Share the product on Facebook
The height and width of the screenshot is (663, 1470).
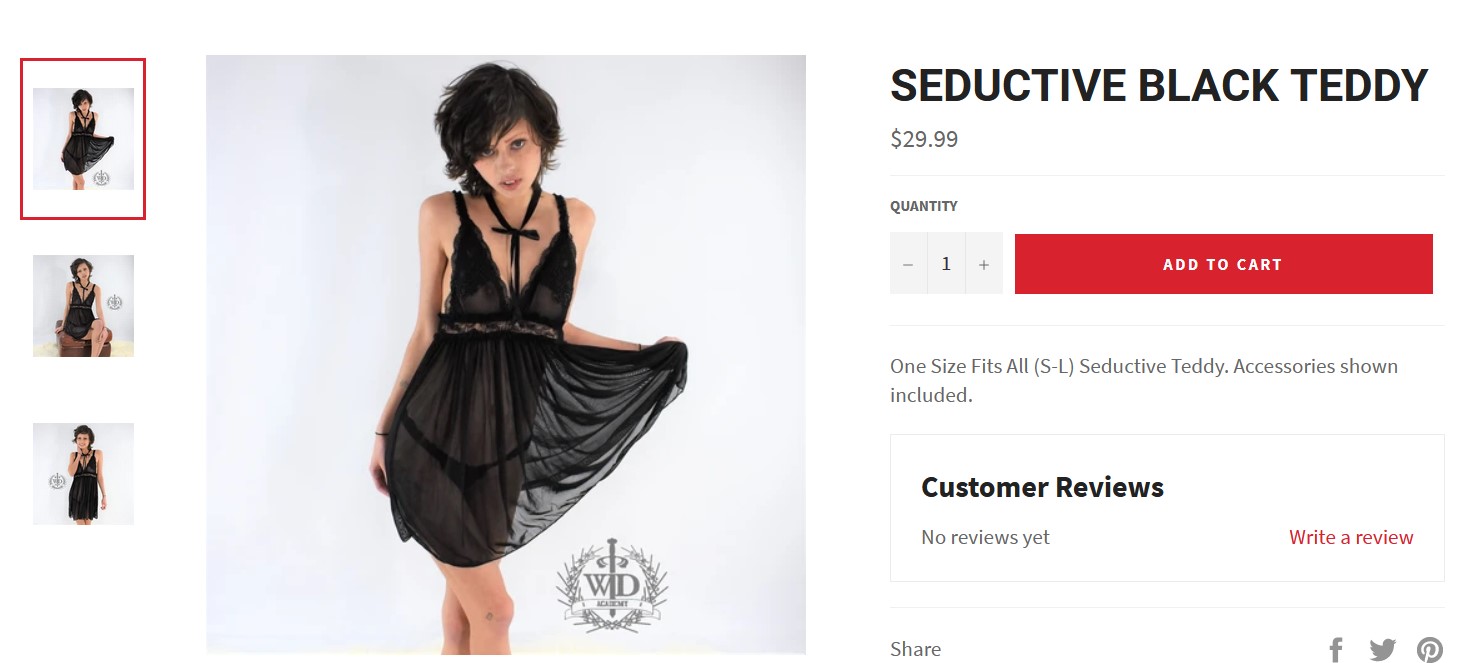tap(1336, 650)
